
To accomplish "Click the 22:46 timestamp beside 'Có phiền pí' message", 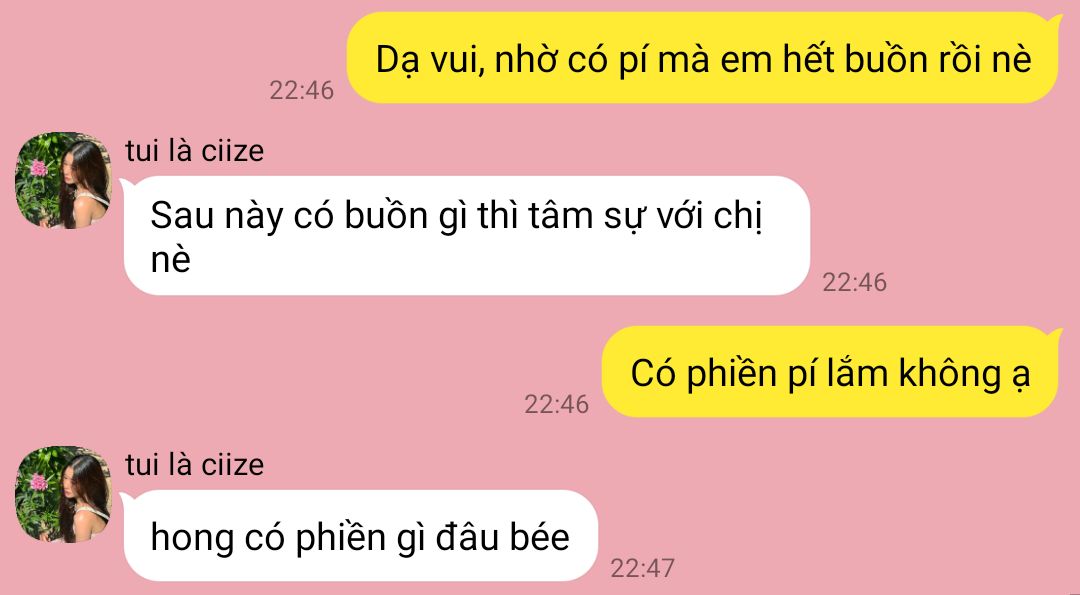I will click(x=557, y=404).
